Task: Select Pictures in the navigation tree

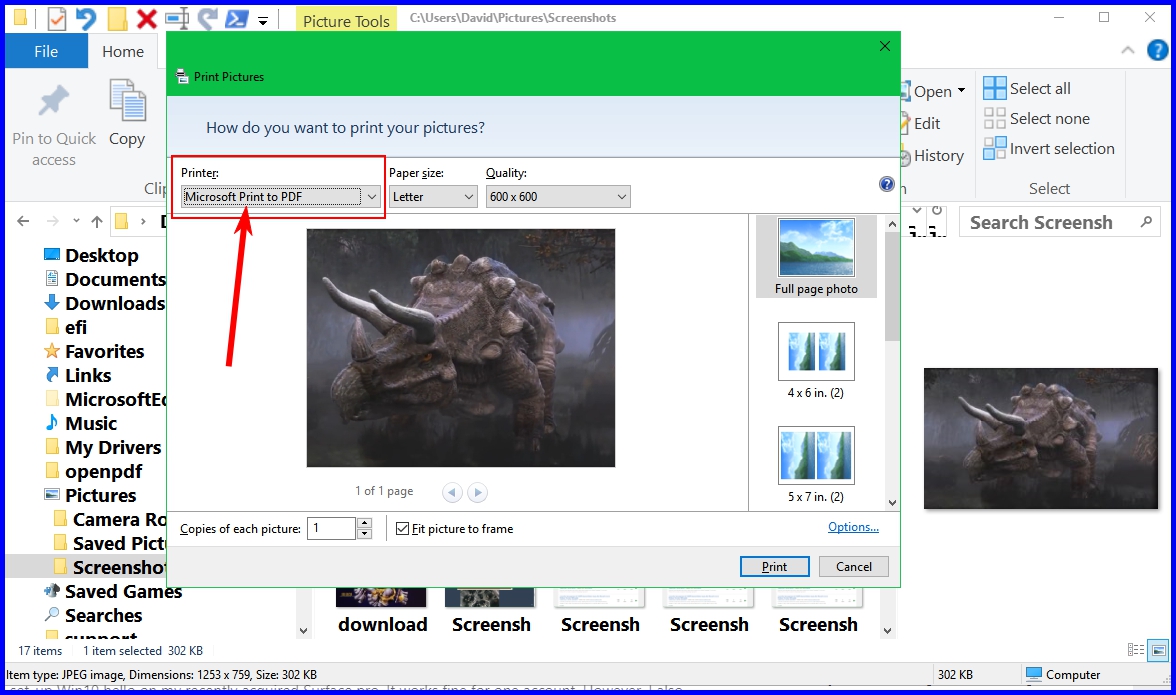Action: tap(90, 495)
